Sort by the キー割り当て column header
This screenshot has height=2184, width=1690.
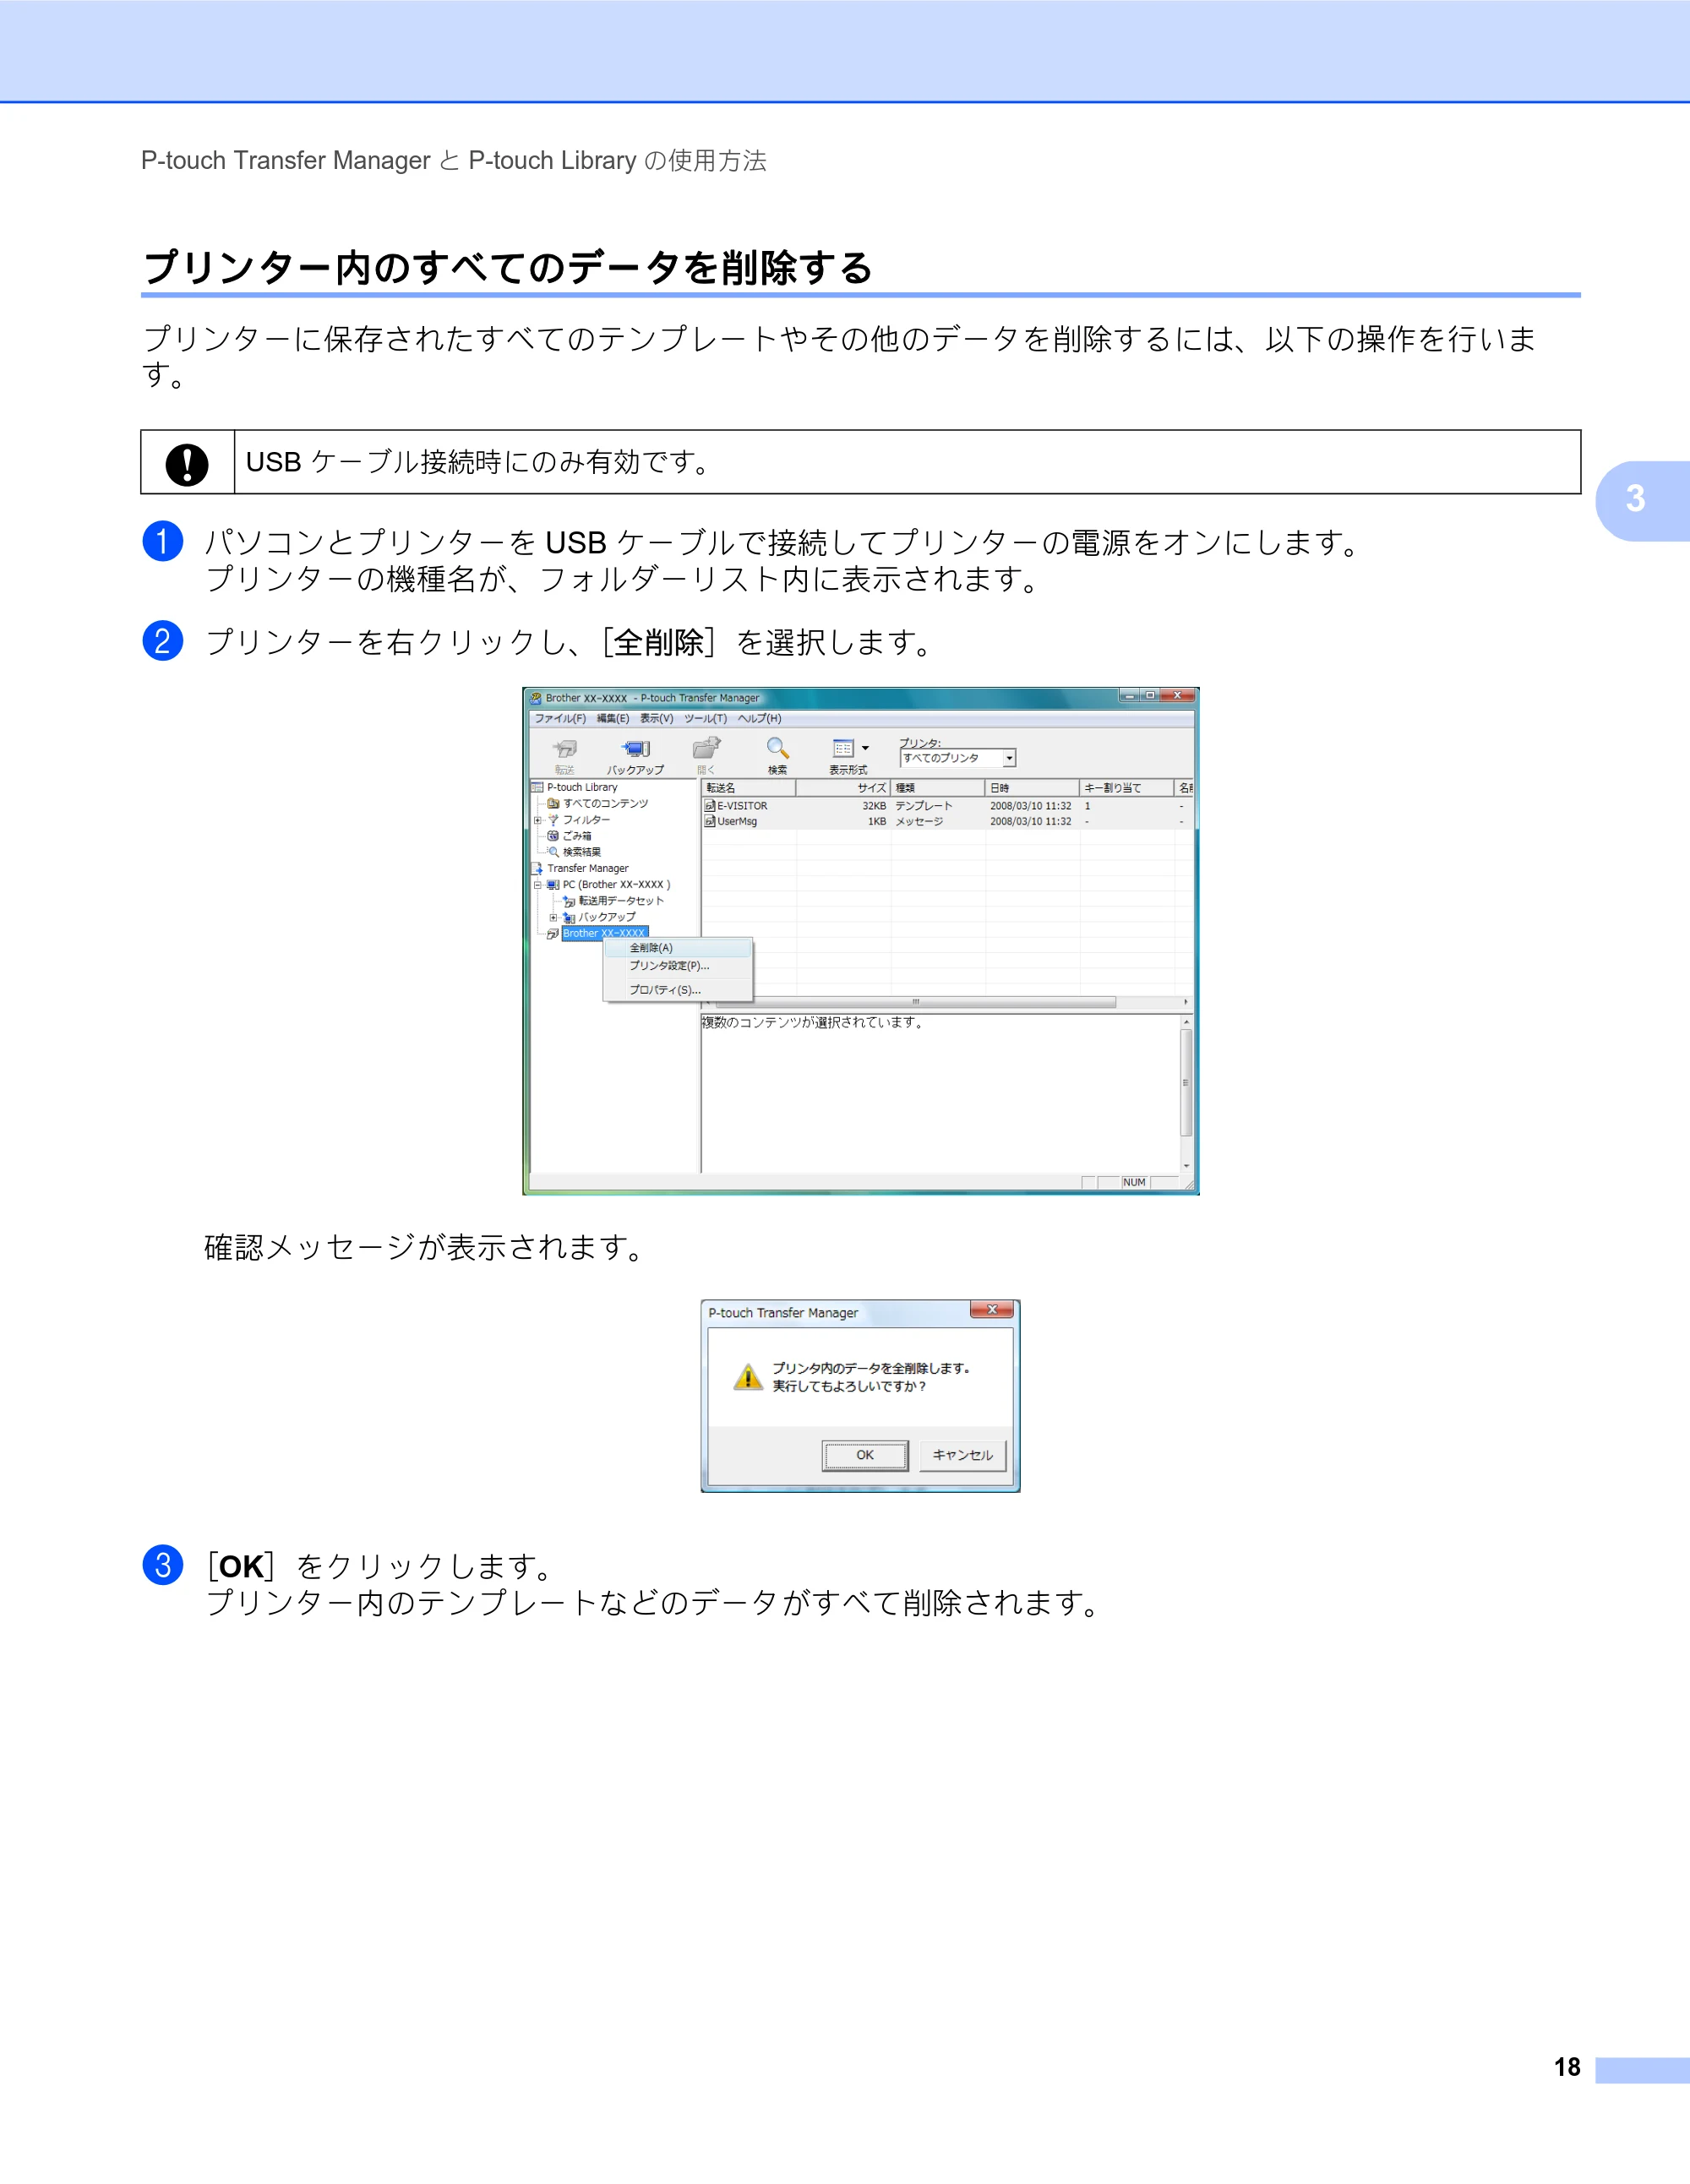[x=1127, y=788]
